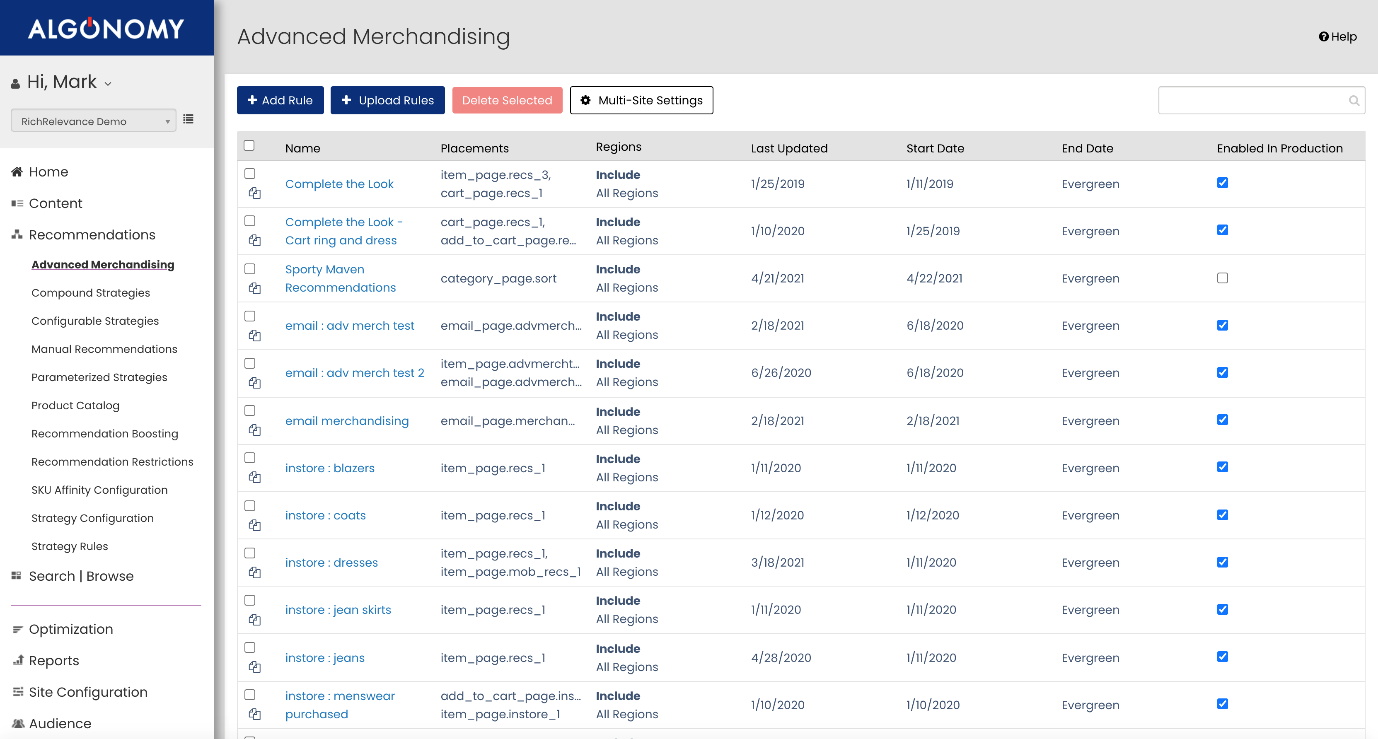Click the list icon beside the site selector

click(x=188, y=120)
